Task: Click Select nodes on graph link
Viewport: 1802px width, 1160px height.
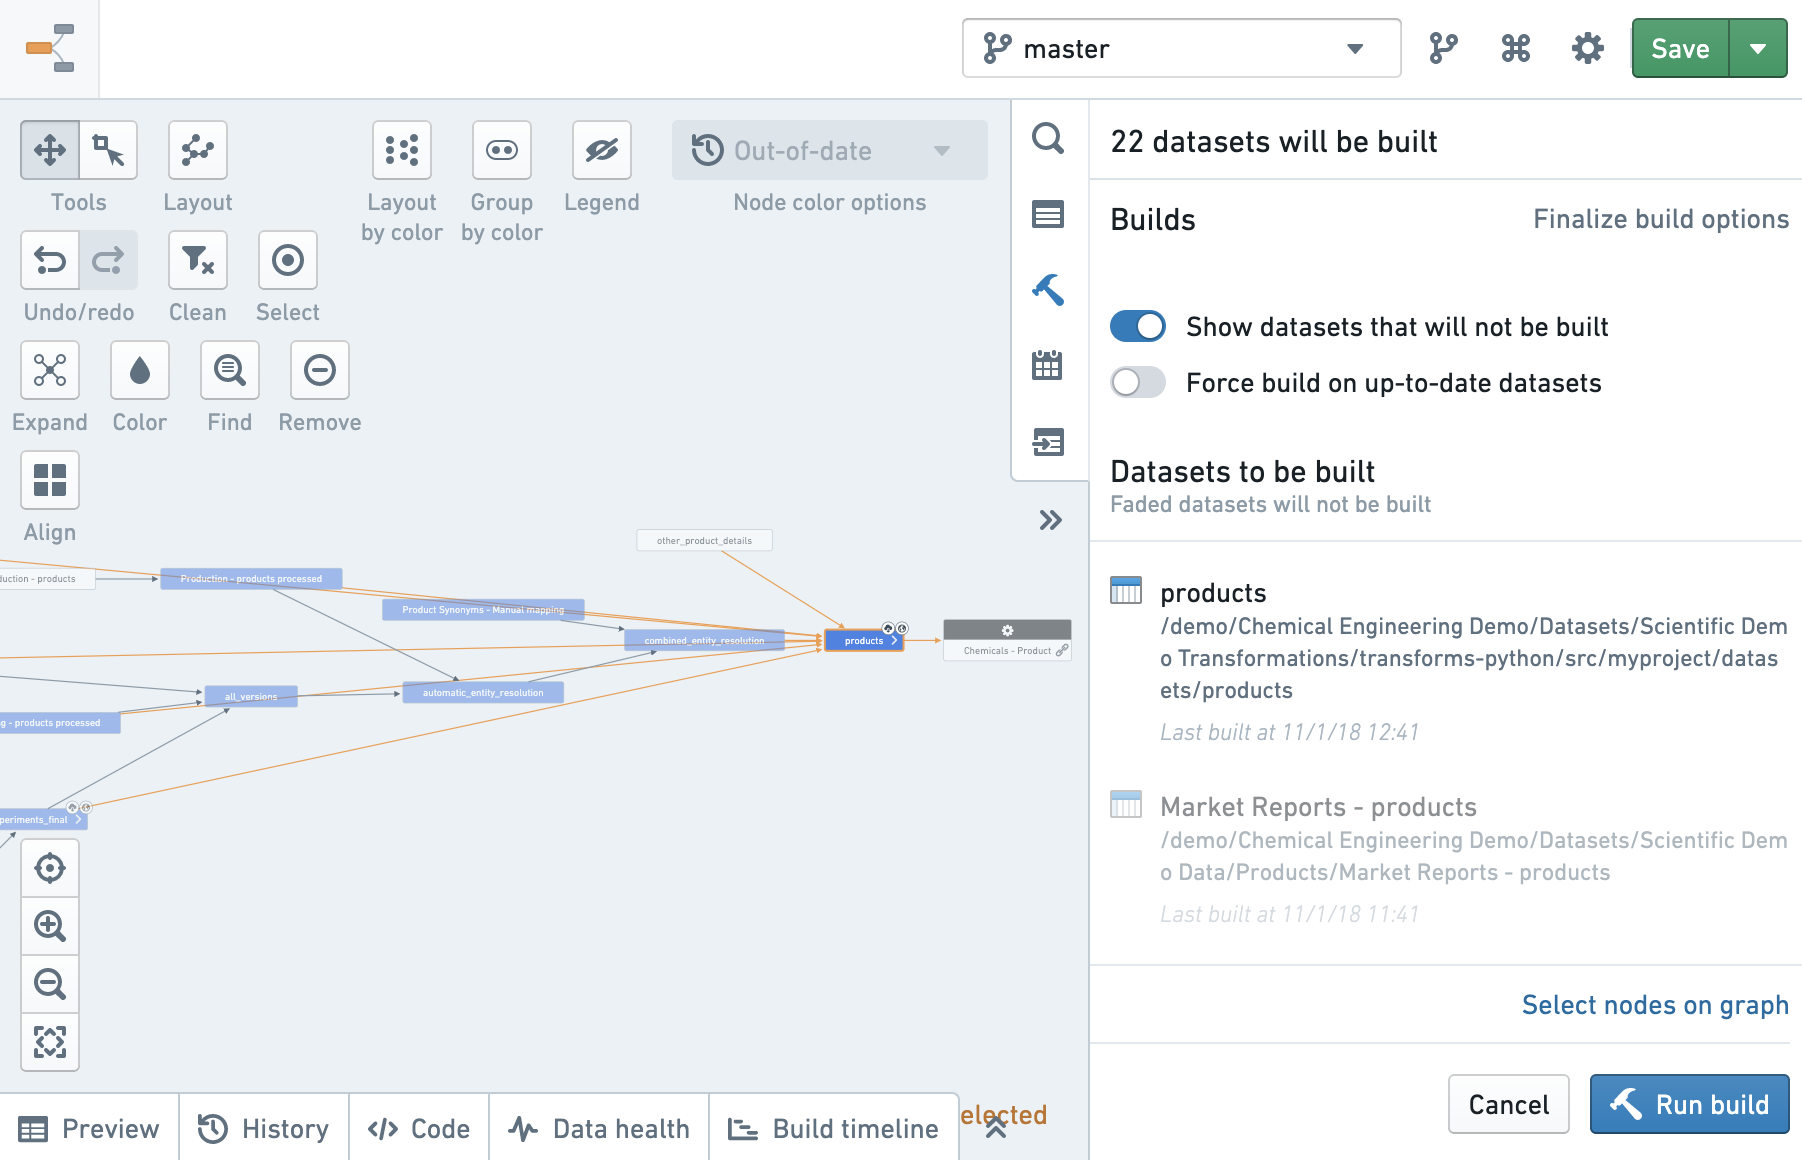Action: [1655, 1005]
